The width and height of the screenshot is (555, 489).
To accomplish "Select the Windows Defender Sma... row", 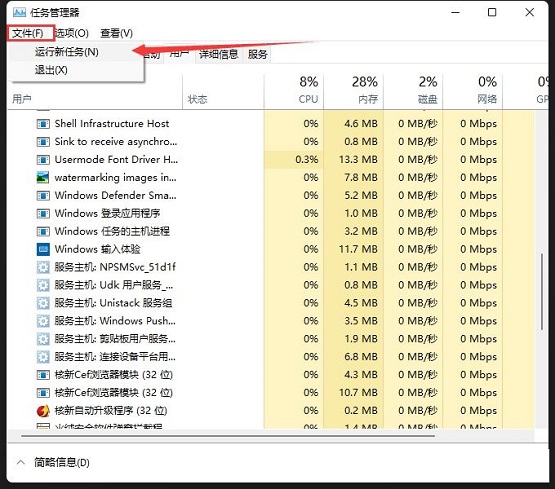I will [271, 196].
